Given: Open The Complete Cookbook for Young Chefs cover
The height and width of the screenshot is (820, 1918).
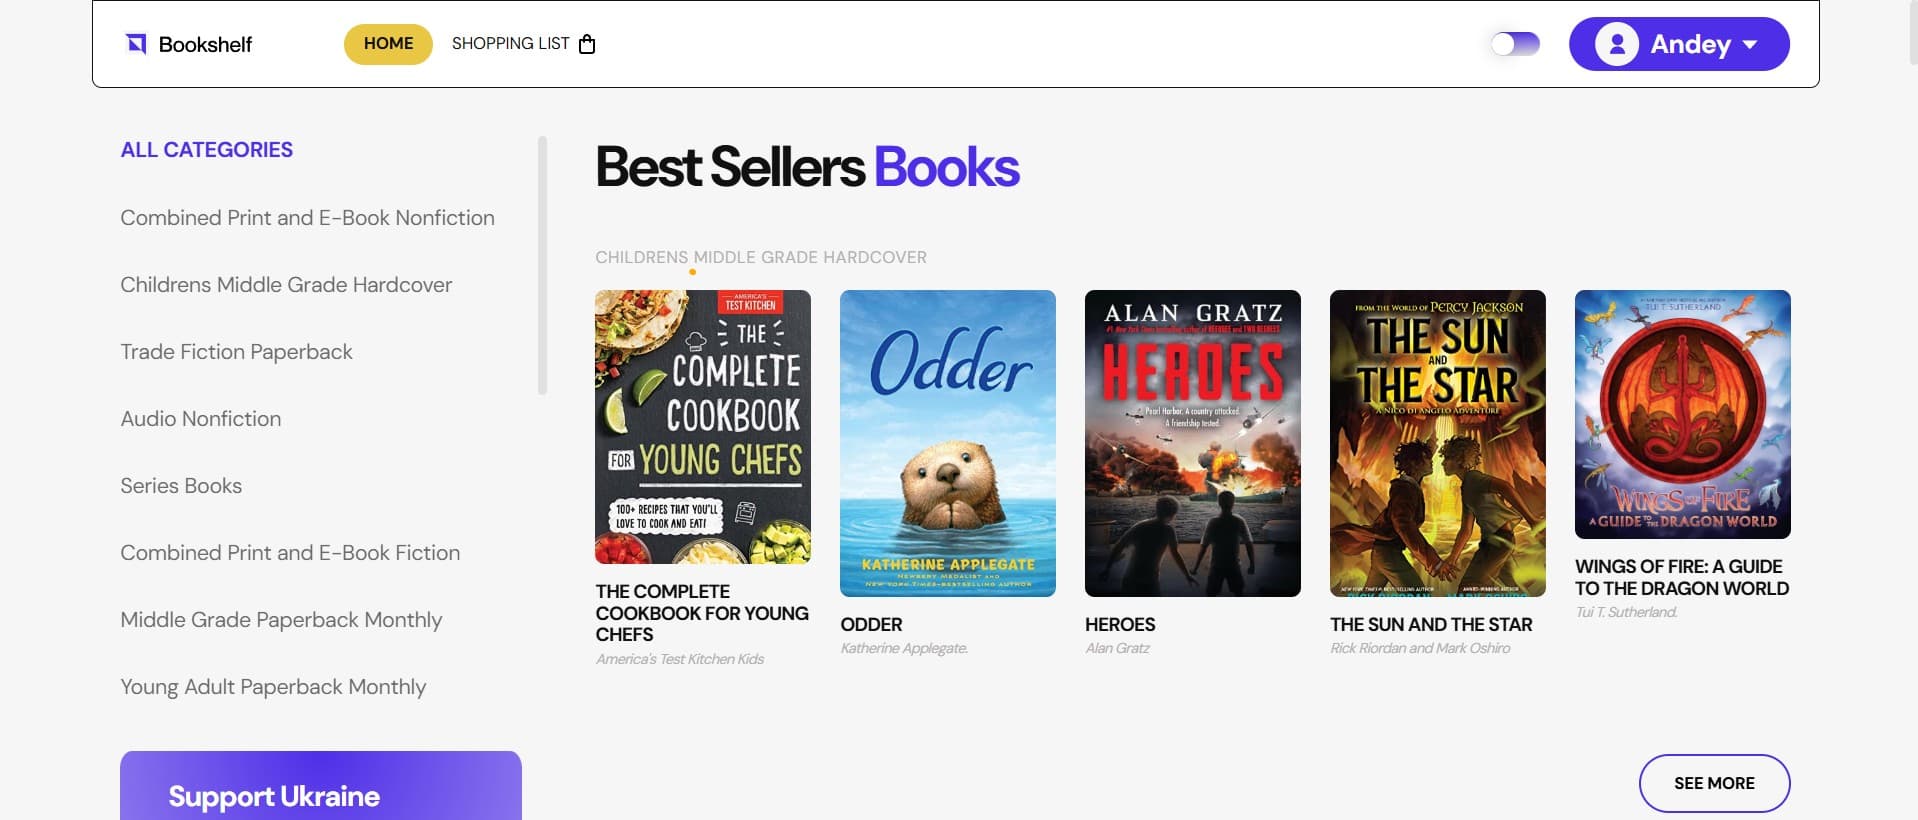Looking at the screenshot, I should 703,427.
